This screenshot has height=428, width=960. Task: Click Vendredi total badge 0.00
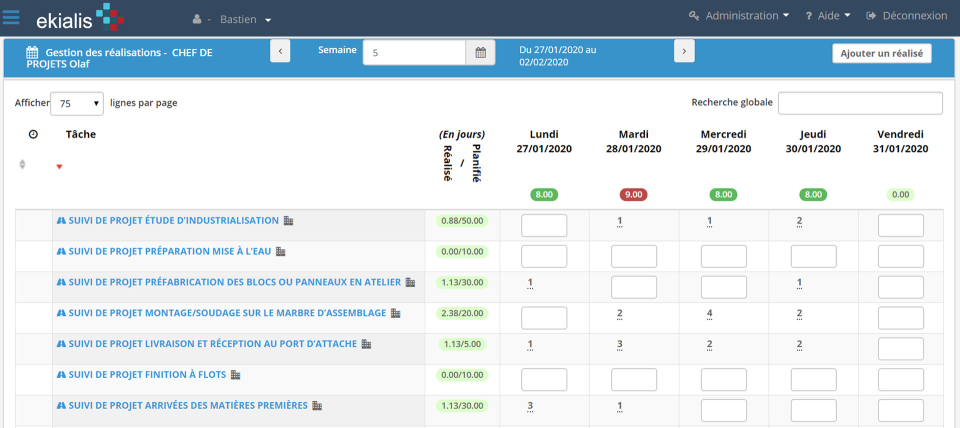point(900,195)
